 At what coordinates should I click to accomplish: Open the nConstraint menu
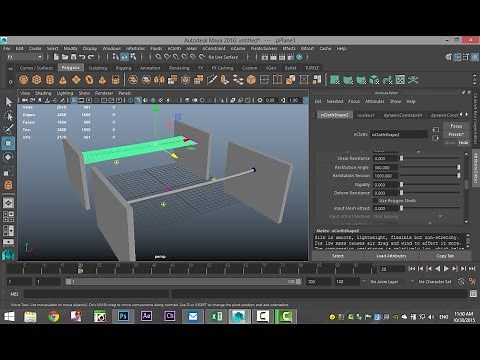point(214,49)
